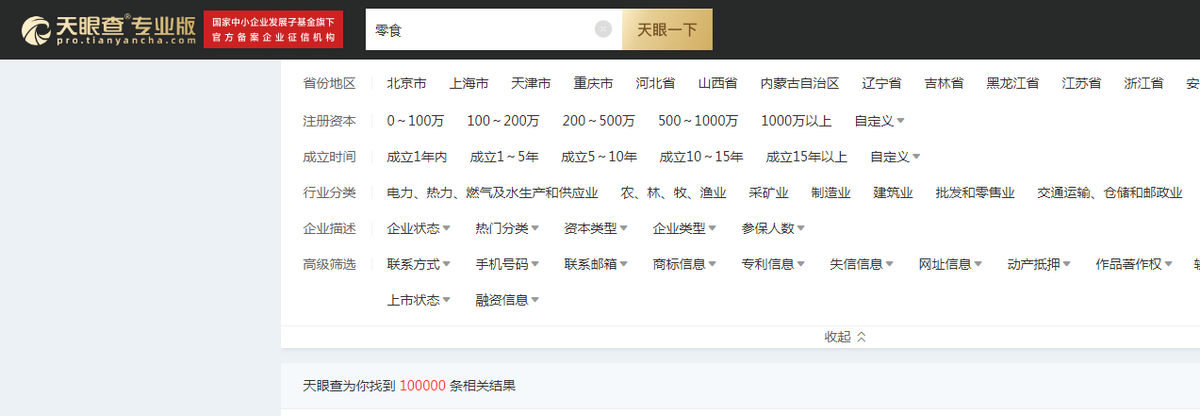Choose registered capital 200～500万
The height and width of the screenshot is (416, 1200).
tap(598, 121)
